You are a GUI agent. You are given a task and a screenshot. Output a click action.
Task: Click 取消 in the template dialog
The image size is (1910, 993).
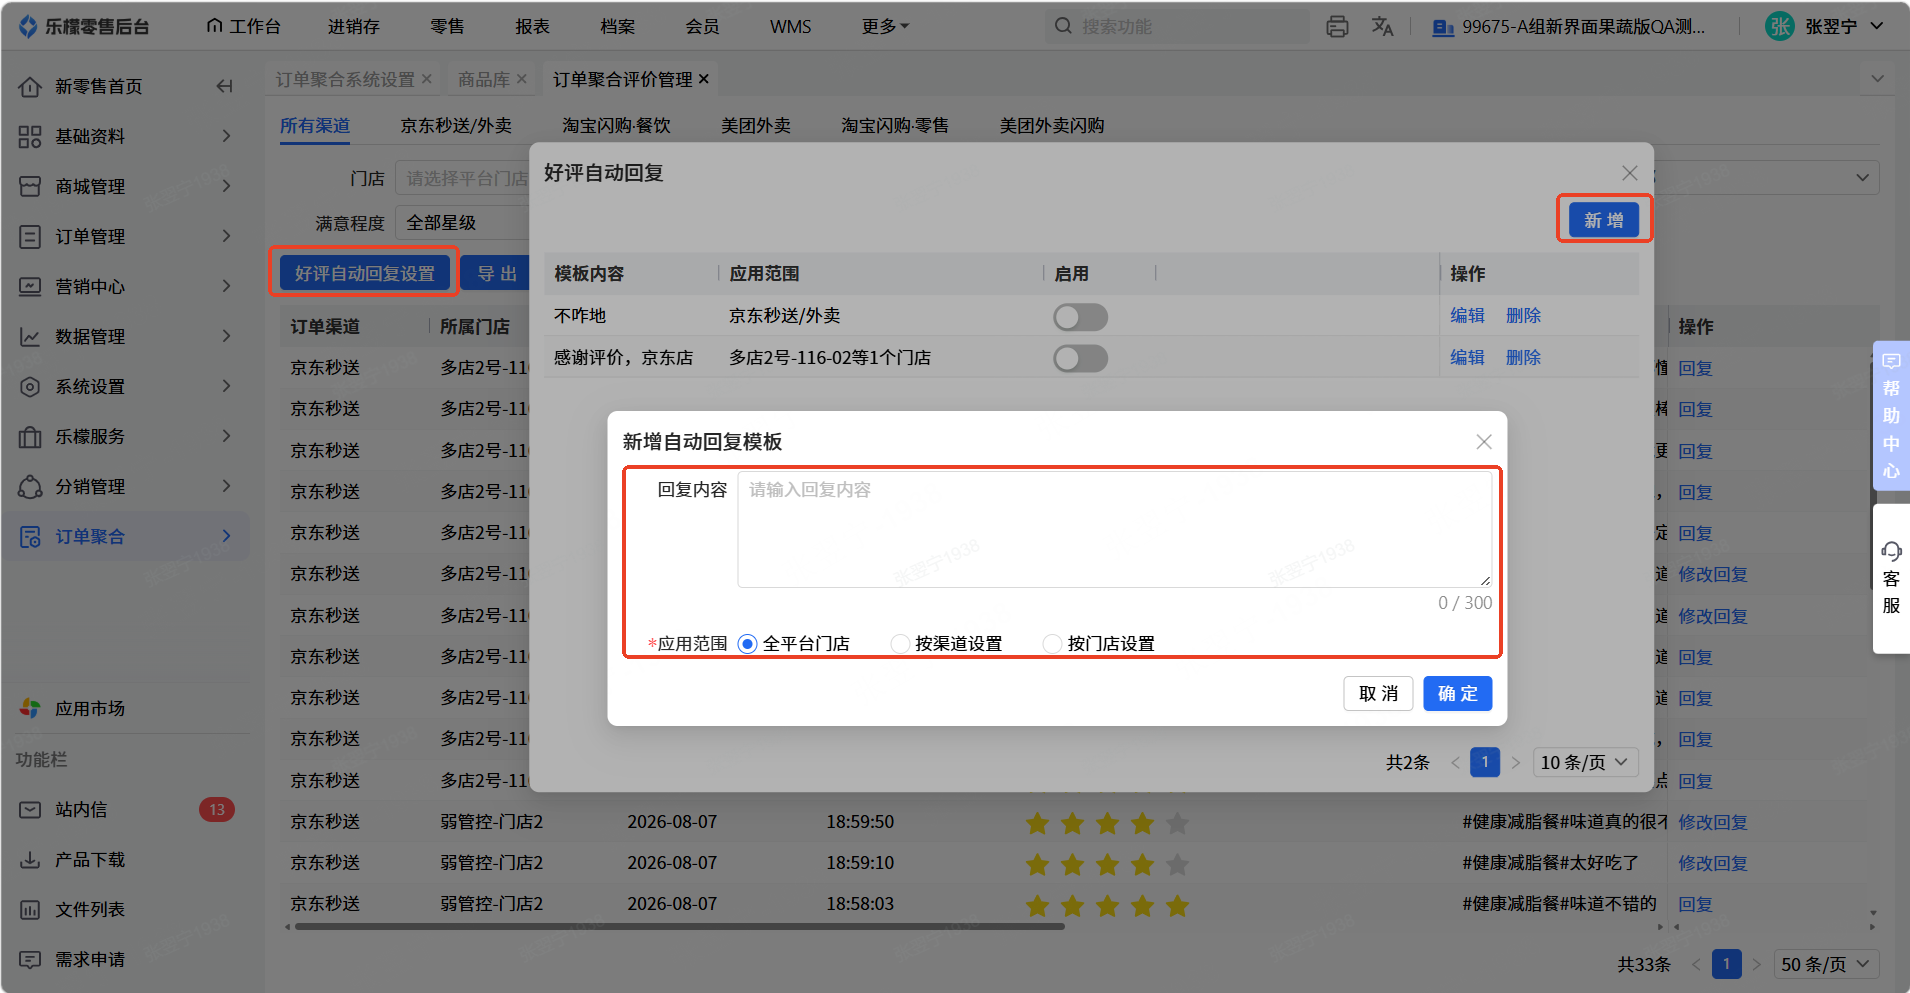1378,694
